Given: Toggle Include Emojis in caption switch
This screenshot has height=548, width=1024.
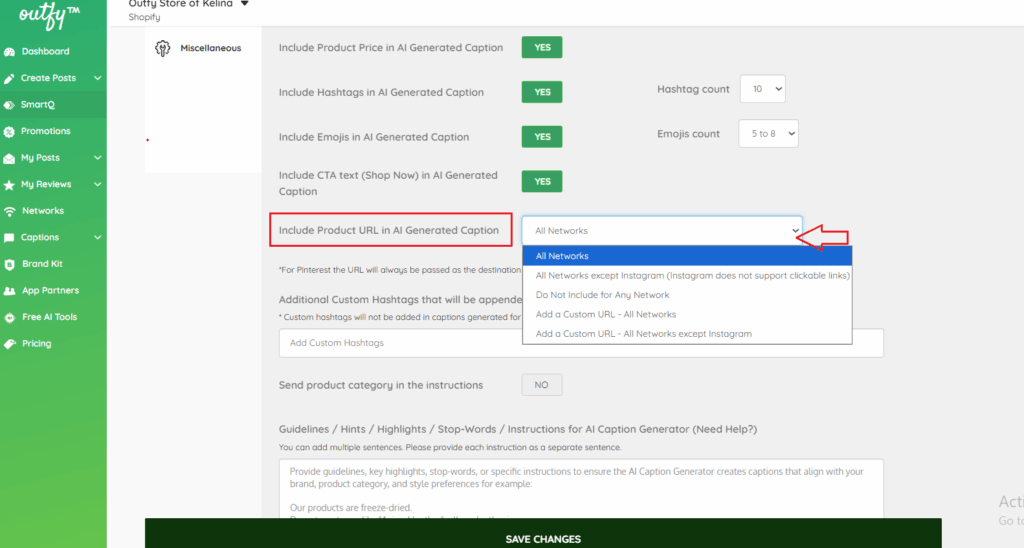Looking at the screenshot, I should coord(542,137).
